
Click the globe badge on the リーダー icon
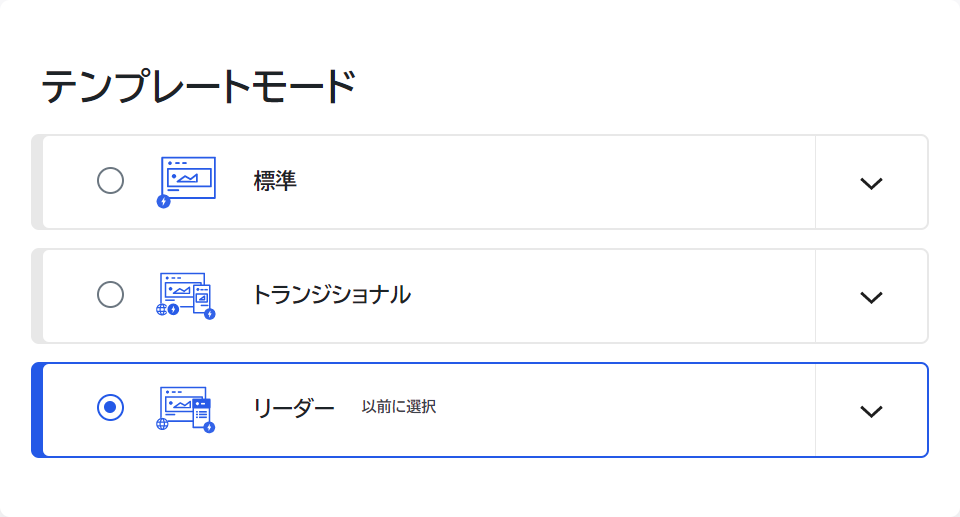162,424
